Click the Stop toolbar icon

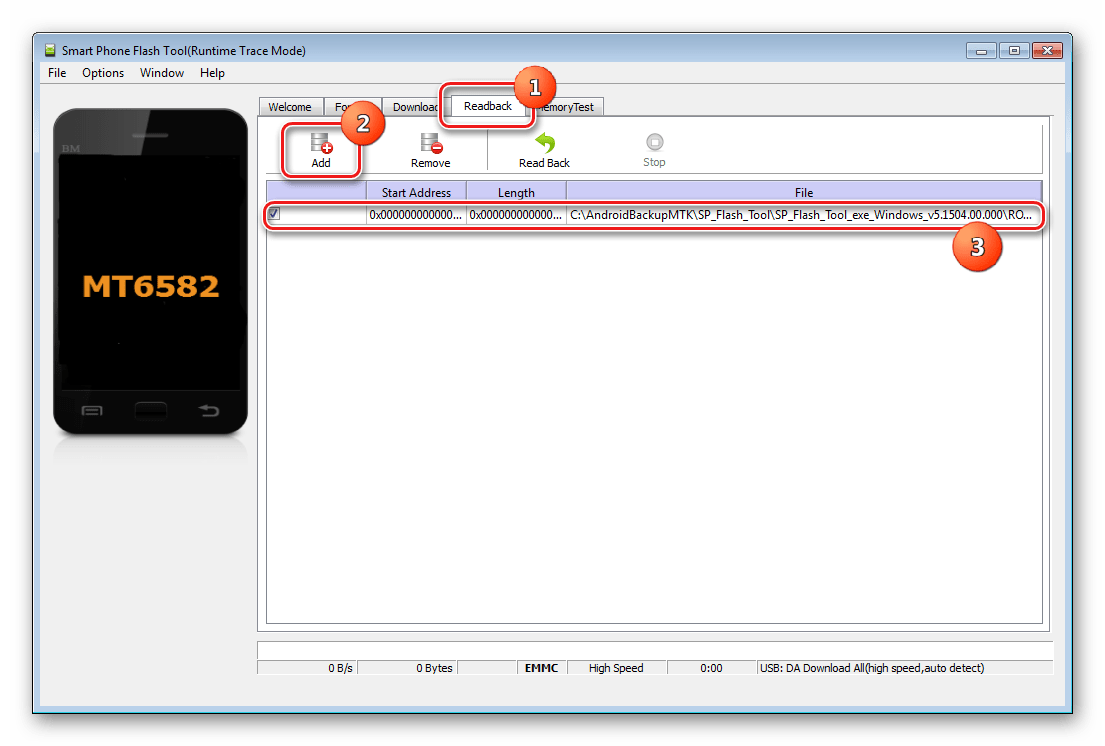click(x=654, y=142)
